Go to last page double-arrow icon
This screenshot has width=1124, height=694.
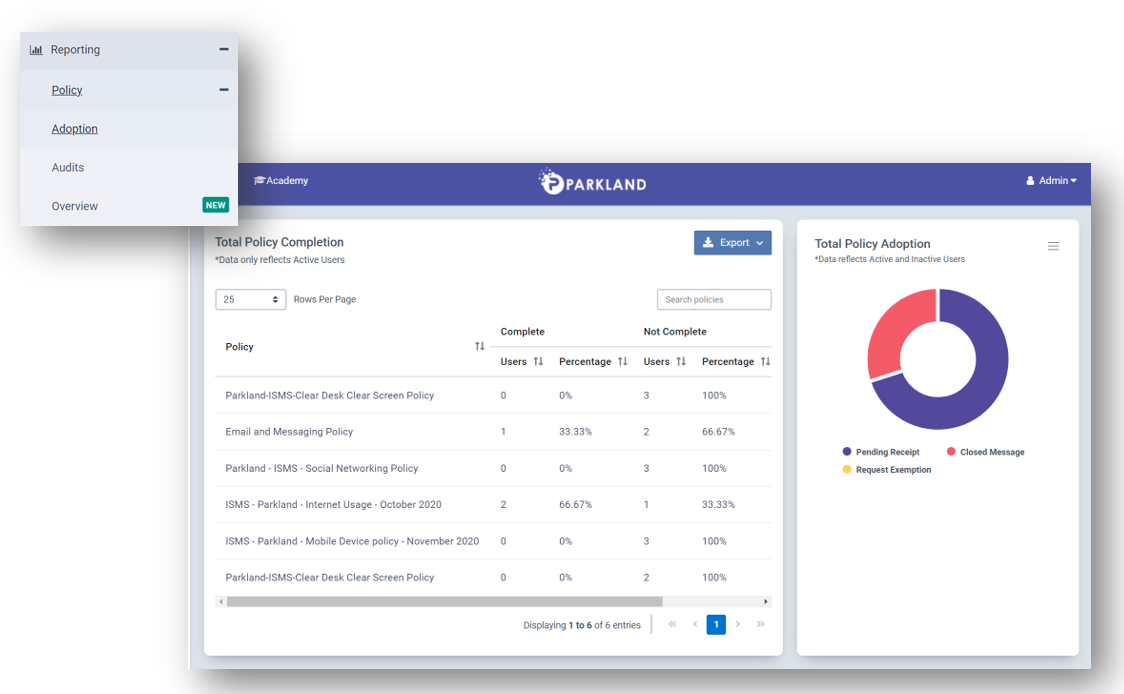pos(761,625)
